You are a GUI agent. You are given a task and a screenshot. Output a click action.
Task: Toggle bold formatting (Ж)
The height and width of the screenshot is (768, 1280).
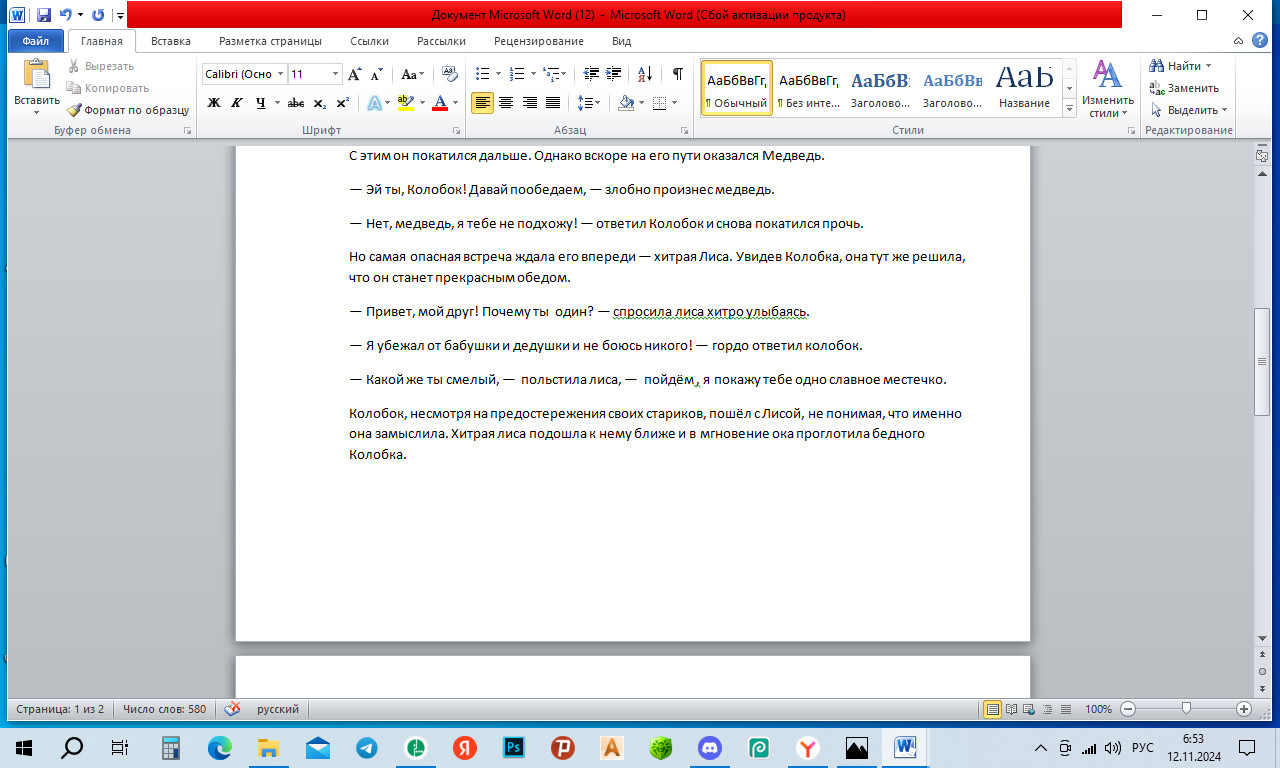214,103
